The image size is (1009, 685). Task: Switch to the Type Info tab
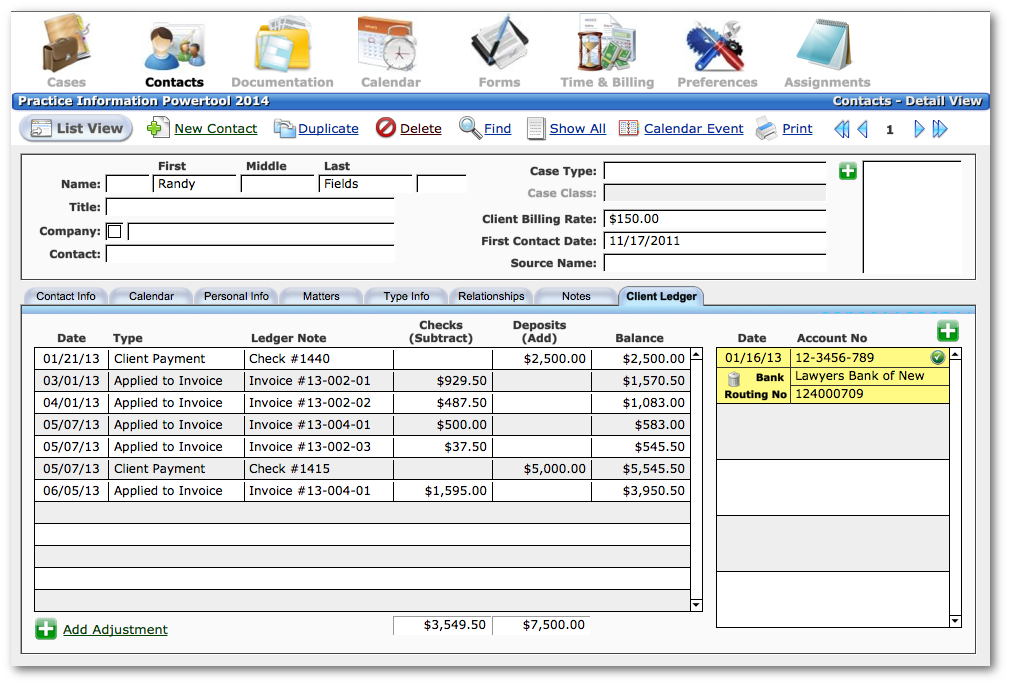(x=406, y=296)
